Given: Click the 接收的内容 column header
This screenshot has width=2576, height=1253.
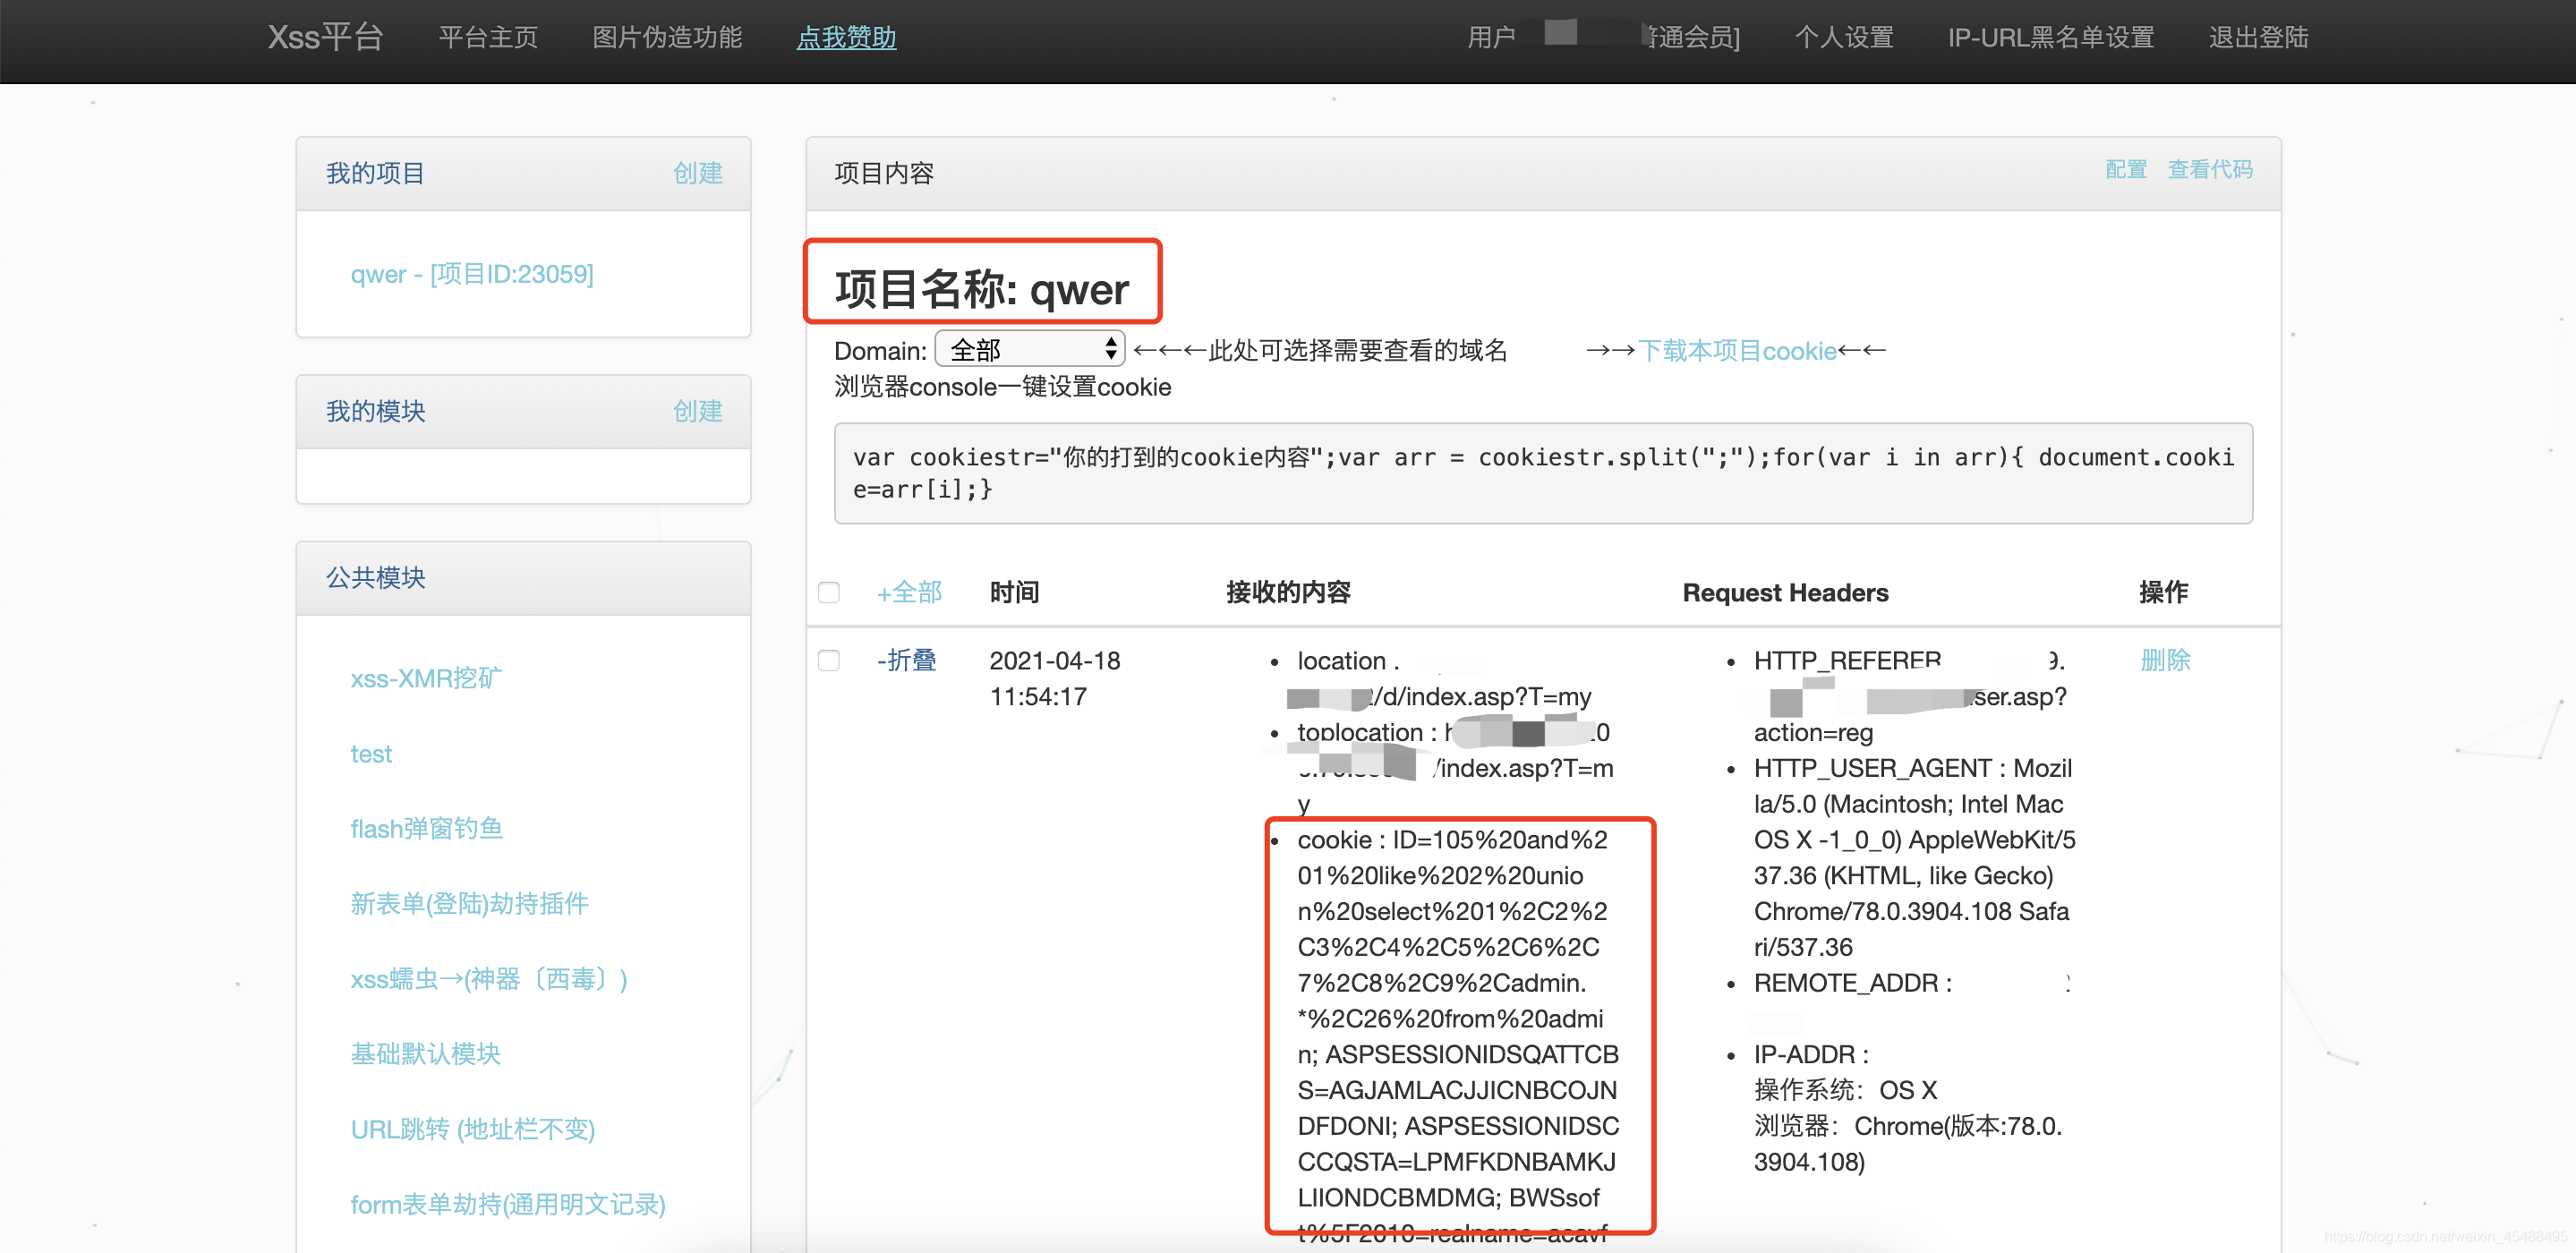Looking at the screenshot, I should click(x=1288, y=592).
